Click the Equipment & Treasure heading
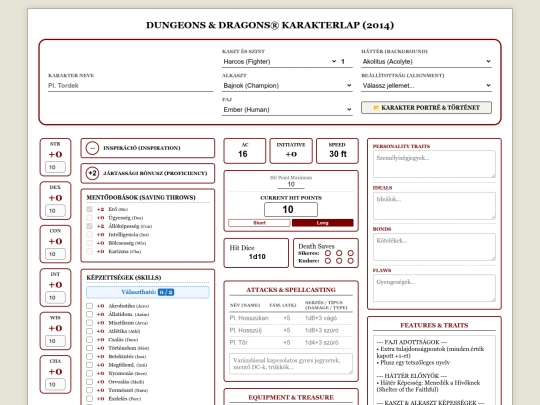The image size is (540, 405). [291, 397]
